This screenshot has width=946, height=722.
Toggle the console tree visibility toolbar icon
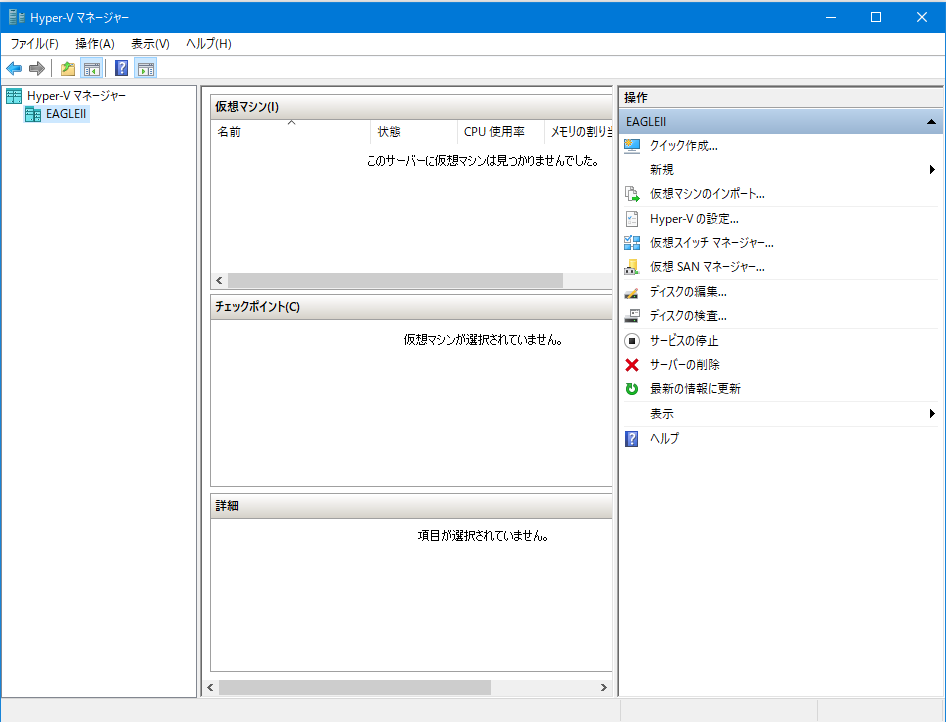pos(90,67)
